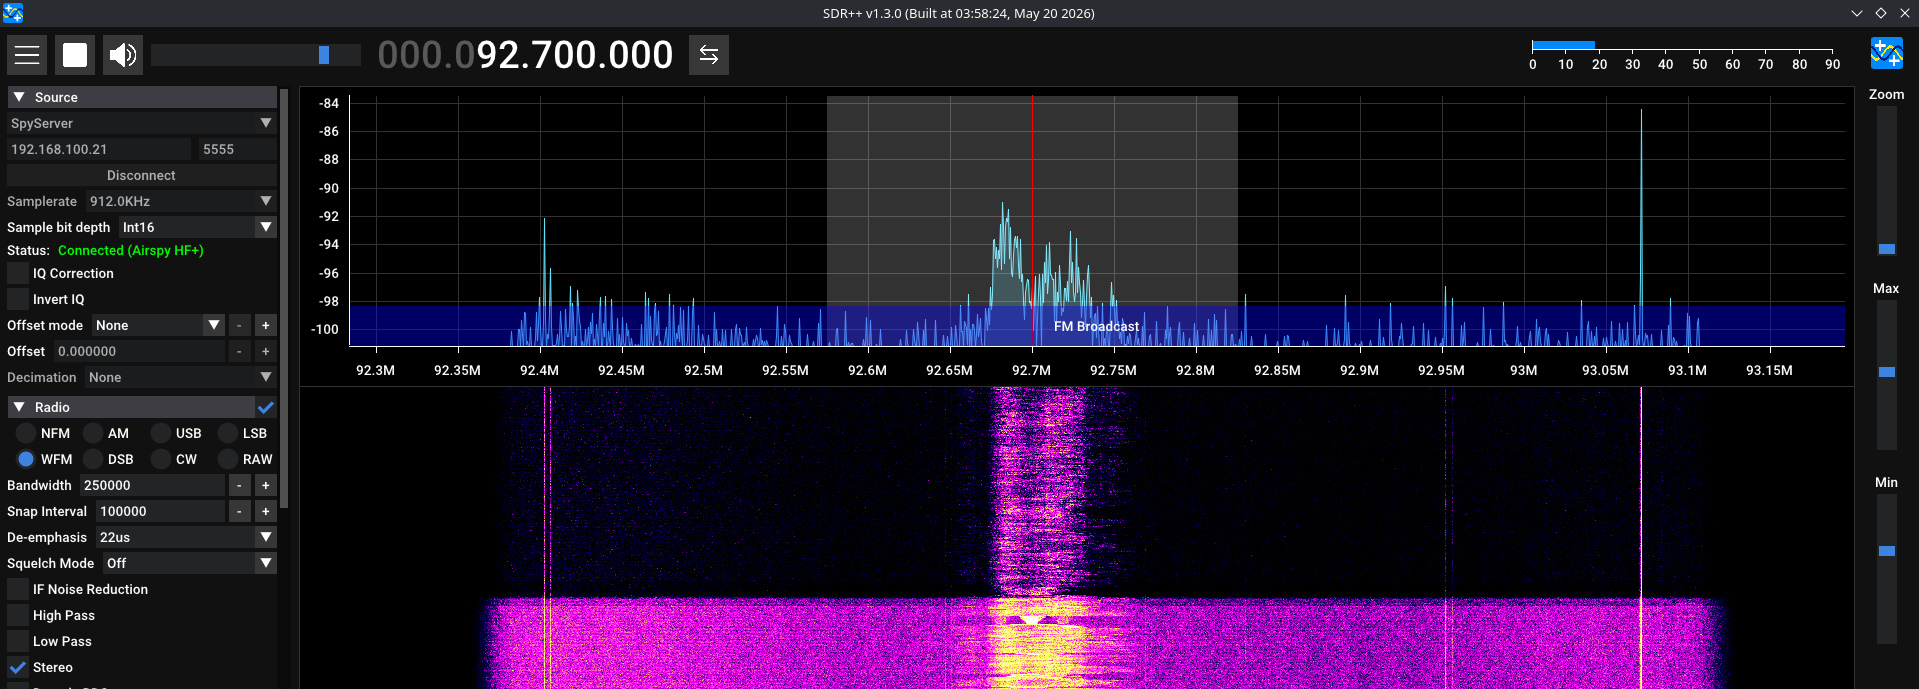Click the SDR++ logo icon at top right
This screenshot has width=1919, height=689.
[x=1887, y=53]
